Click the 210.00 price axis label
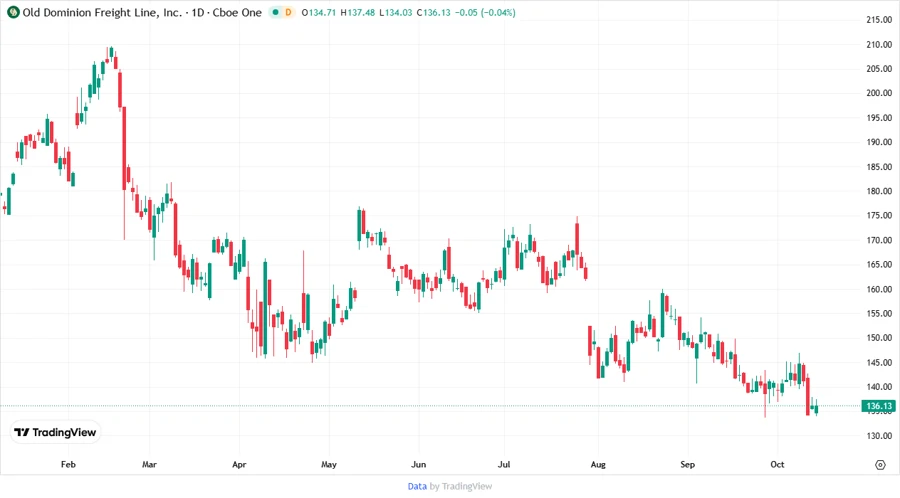Viewport: 900px width, 498px height. coord(879,44)
